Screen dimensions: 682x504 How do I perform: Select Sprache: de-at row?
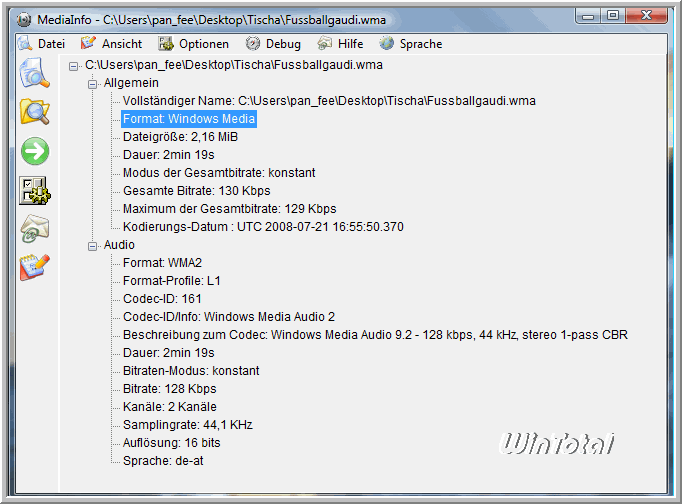163,461
